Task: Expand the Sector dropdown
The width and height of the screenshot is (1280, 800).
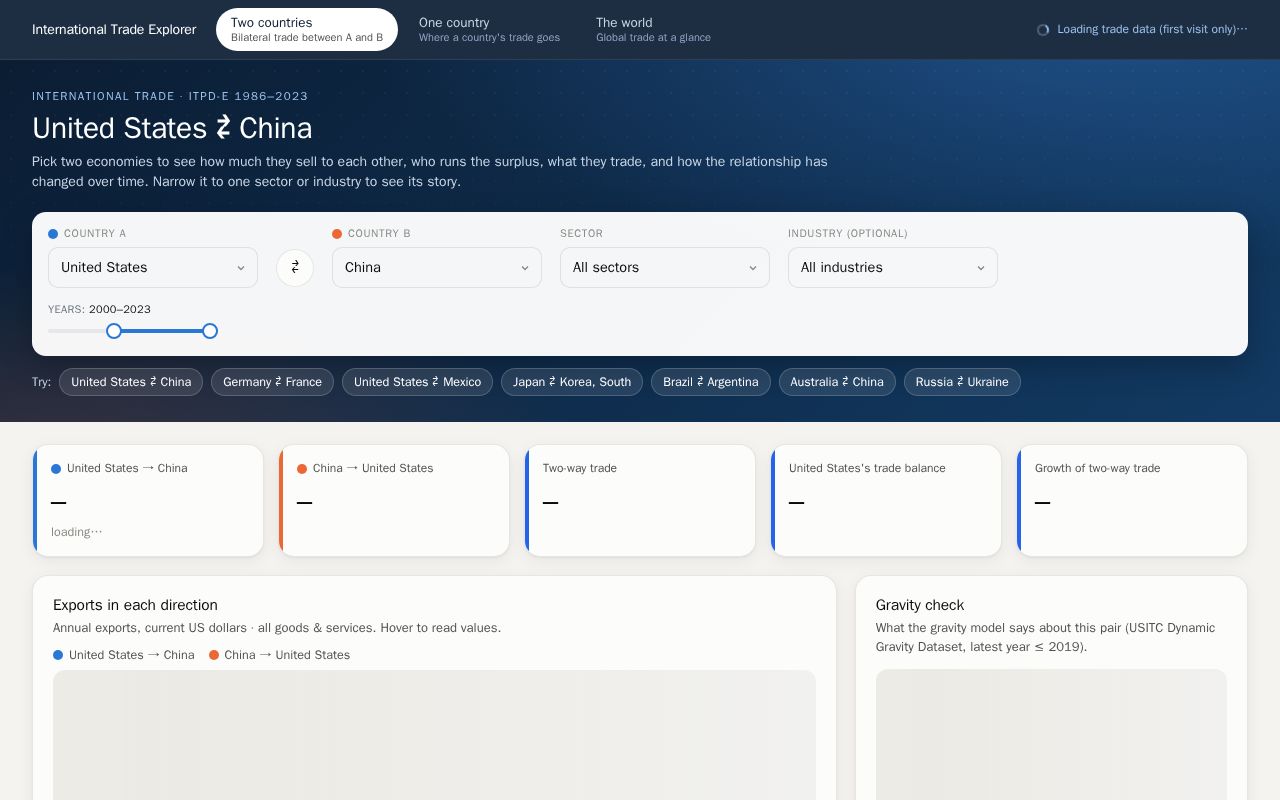Action: tap(665, 267)
